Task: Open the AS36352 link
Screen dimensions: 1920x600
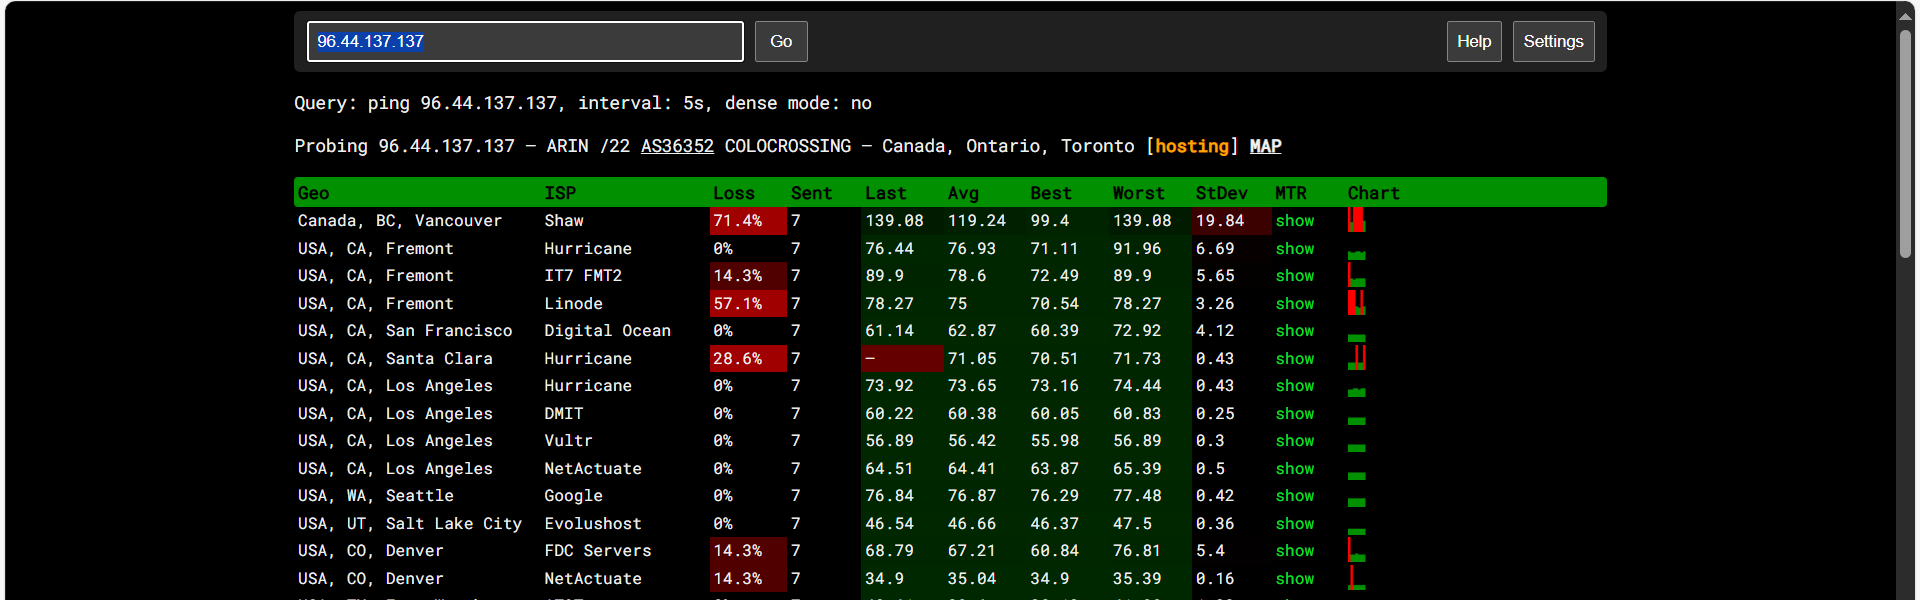Action: coord(677,146)
